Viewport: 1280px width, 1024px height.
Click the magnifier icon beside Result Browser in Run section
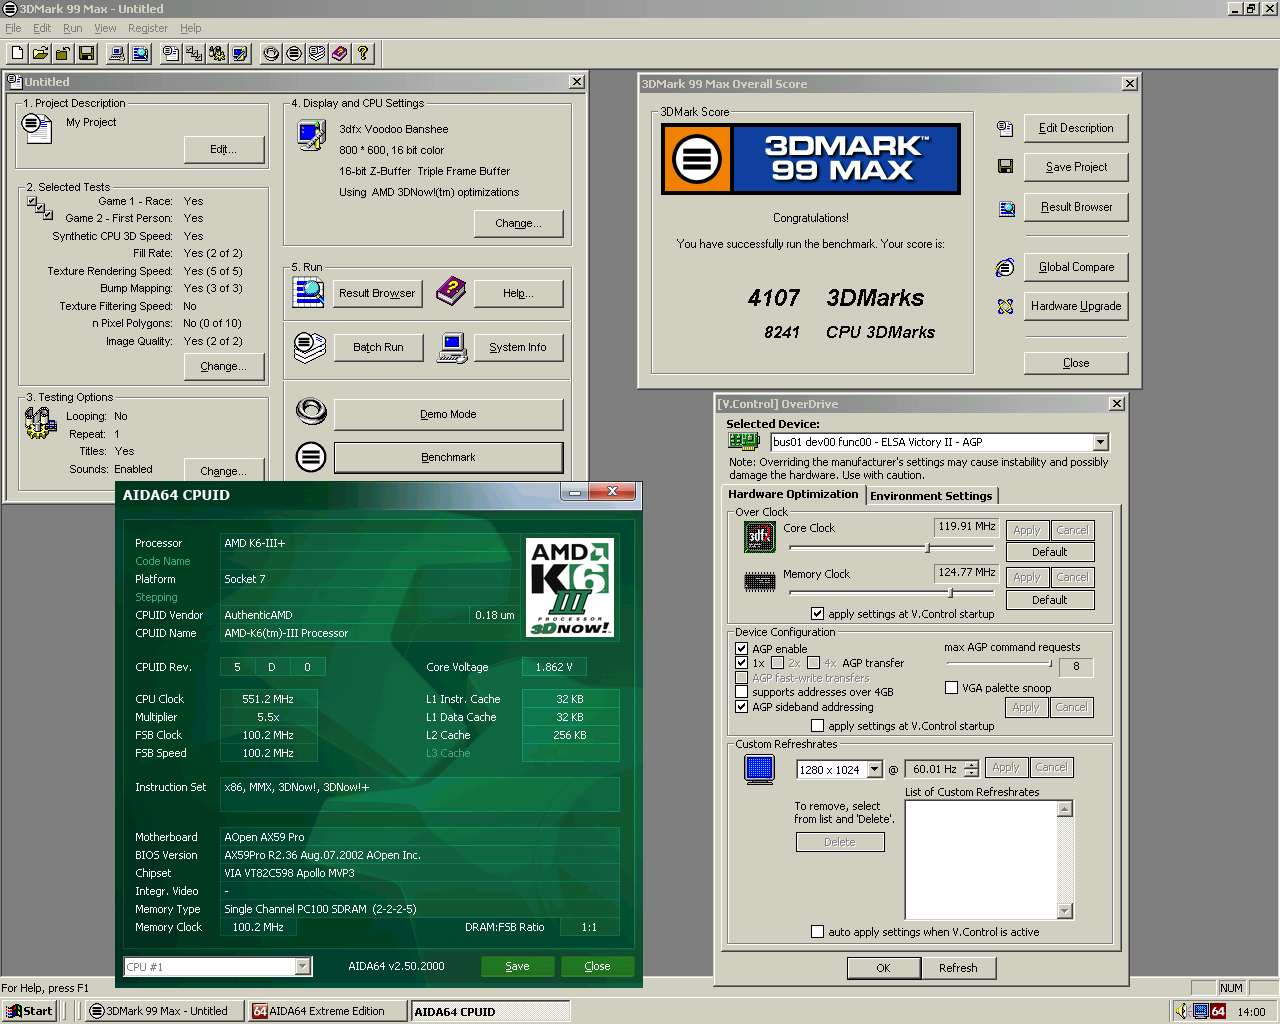[309, 292]
